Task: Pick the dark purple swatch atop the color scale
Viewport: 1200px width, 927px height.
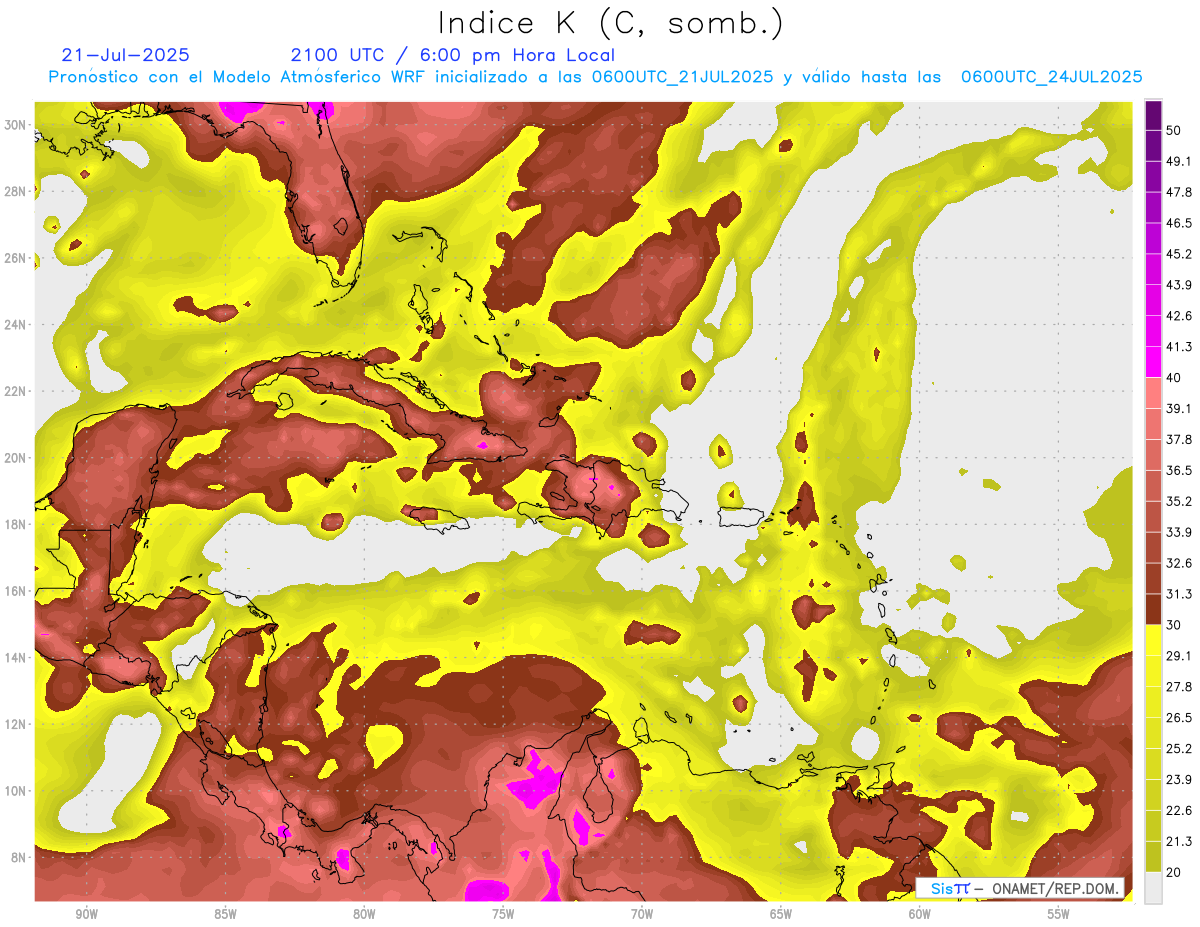Action: (x=1153, y=115)
